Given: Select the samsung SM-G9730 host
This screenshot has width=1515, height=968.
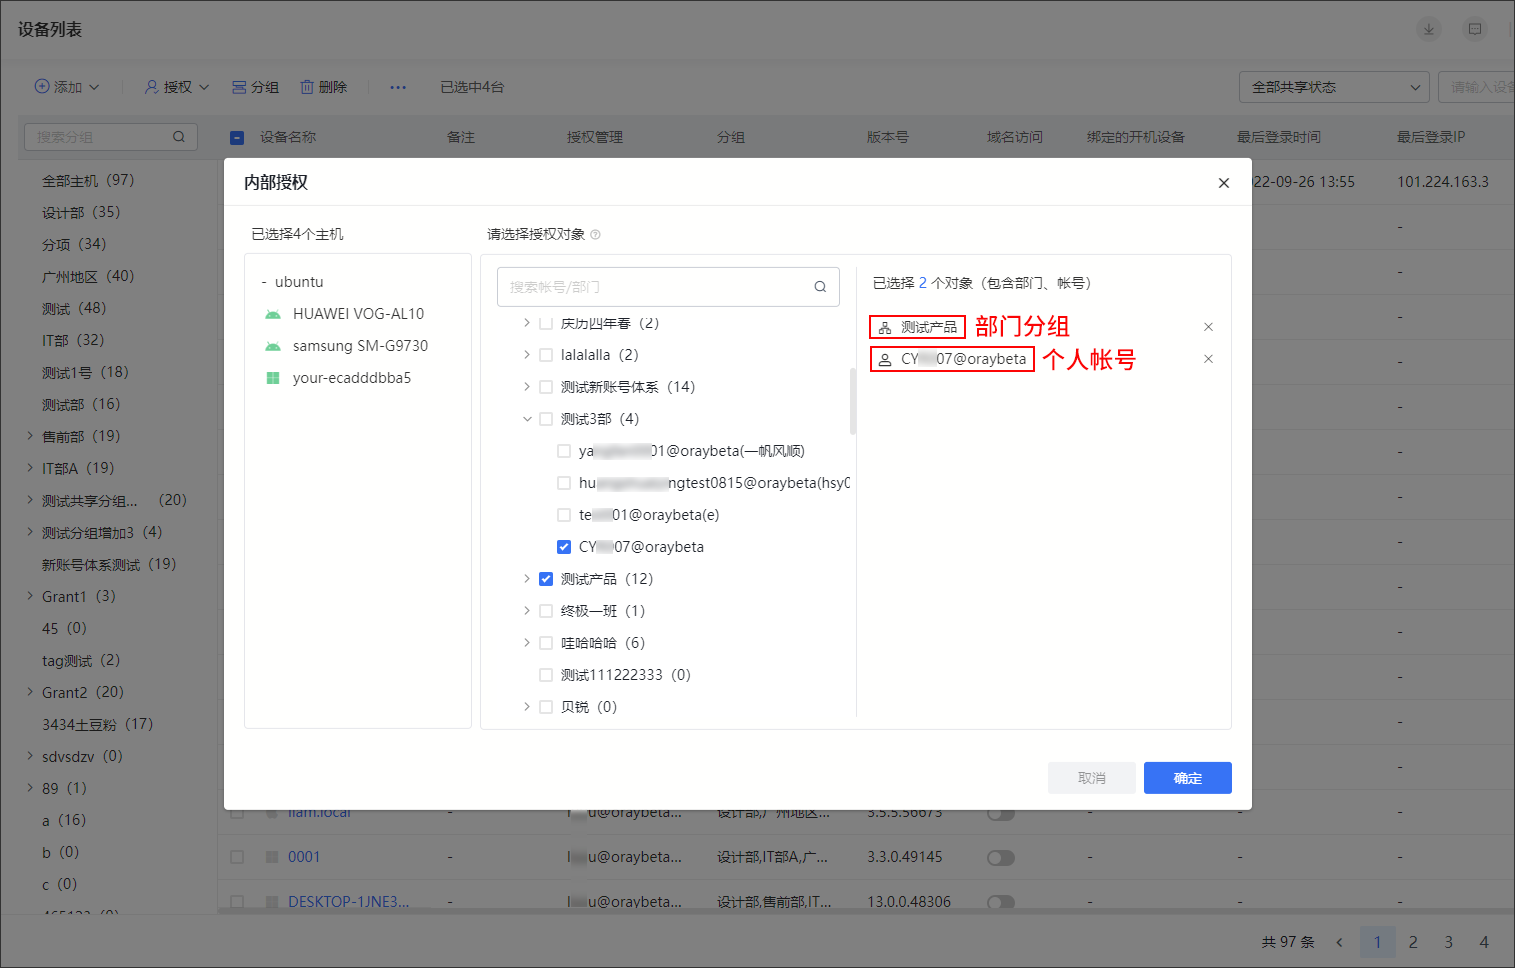Looking at the screenshot, I should [360, 346].
